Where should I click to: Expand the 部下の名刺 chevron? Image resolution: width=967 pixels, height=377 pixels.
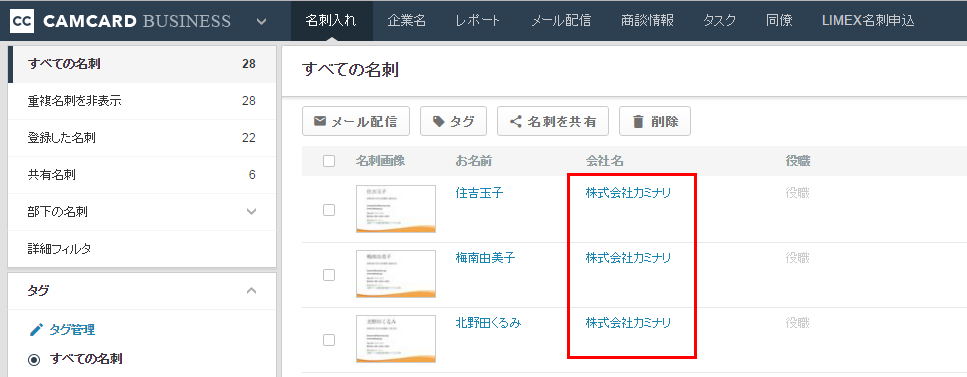pos(251,212)
